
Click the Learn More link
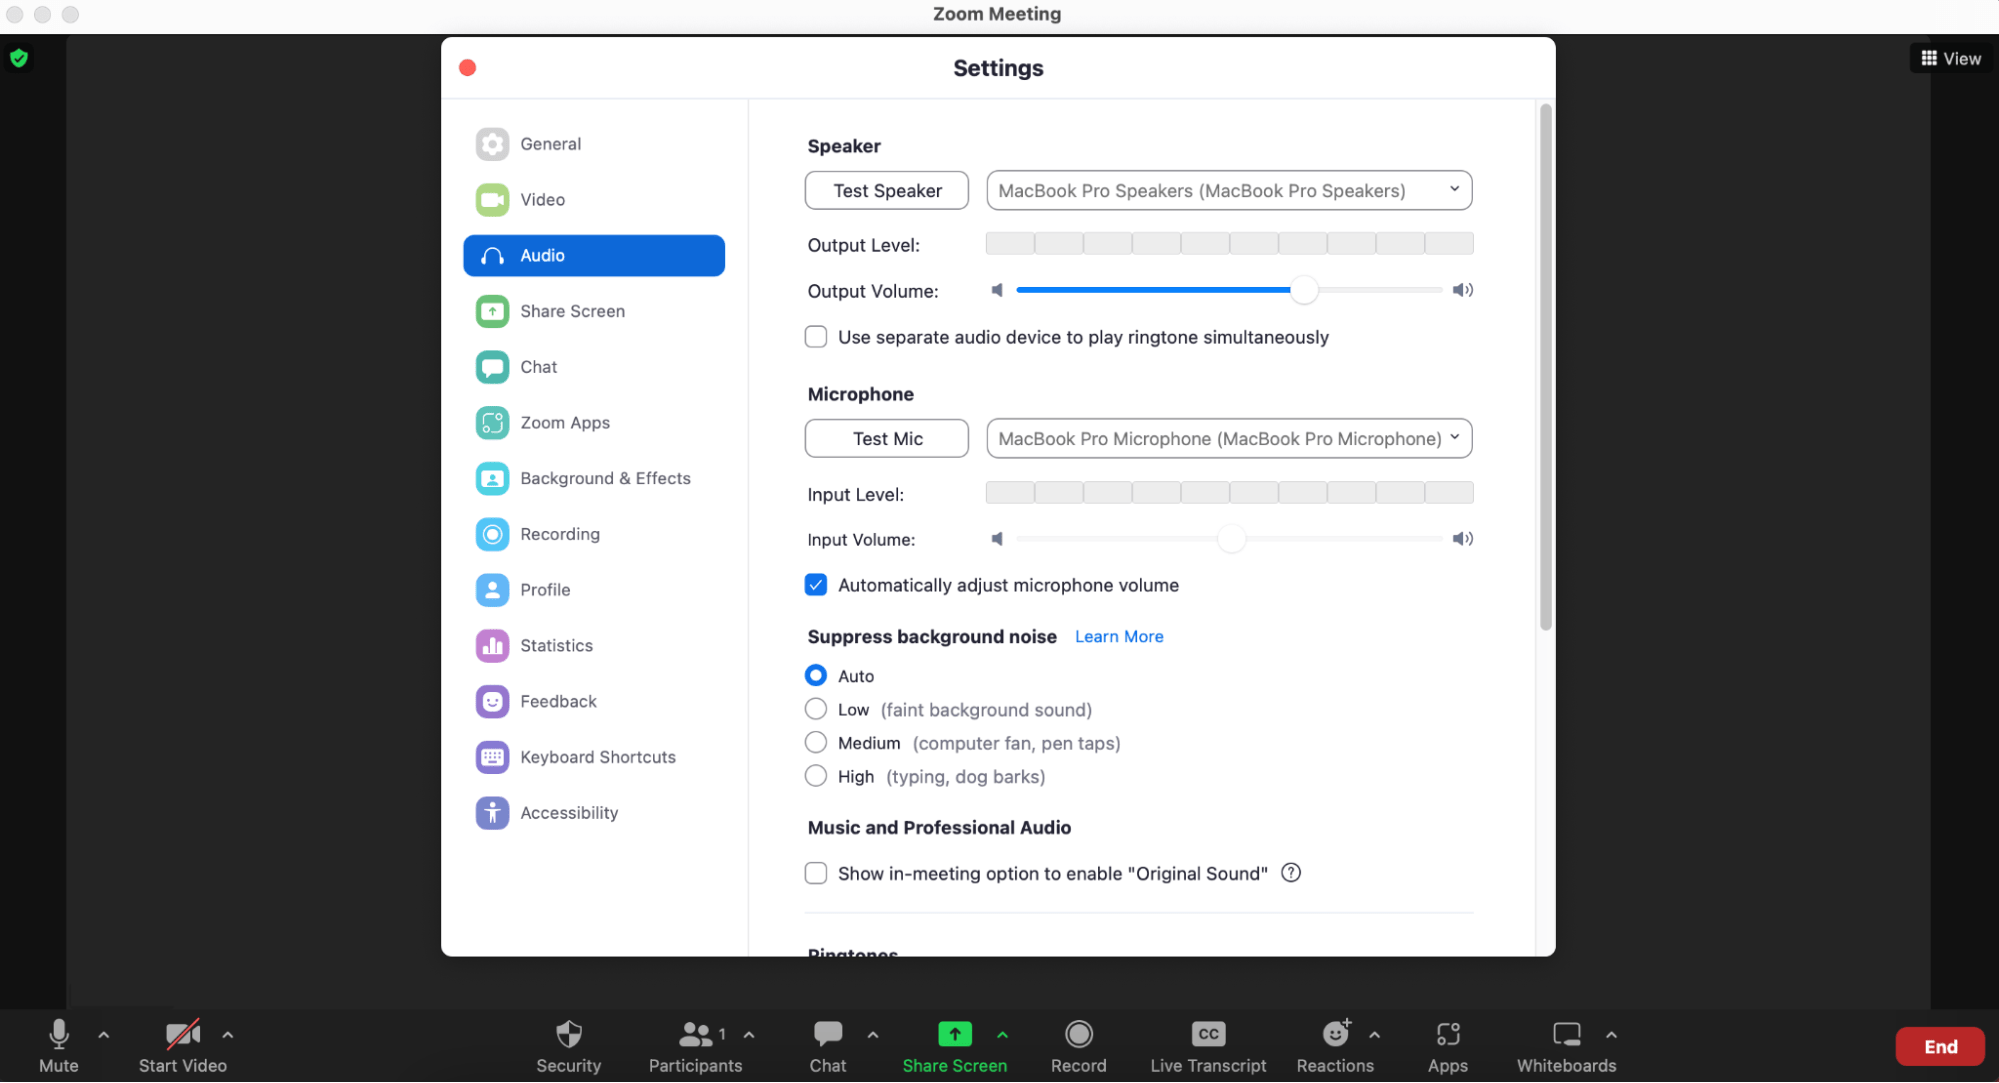pyautogui.click(x=1118, y=636)
